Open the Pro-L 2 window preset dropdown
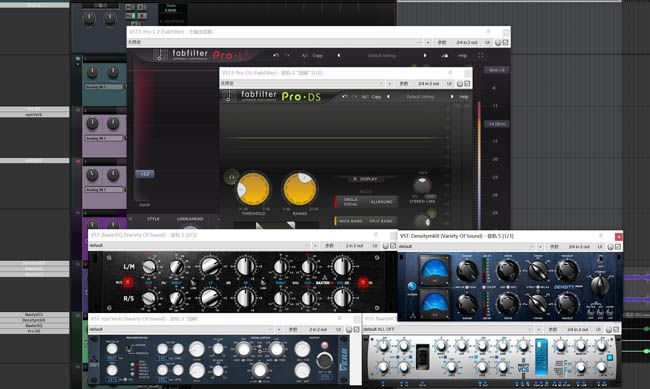Viewport: 650px width, 389px height. coord(275,42)
